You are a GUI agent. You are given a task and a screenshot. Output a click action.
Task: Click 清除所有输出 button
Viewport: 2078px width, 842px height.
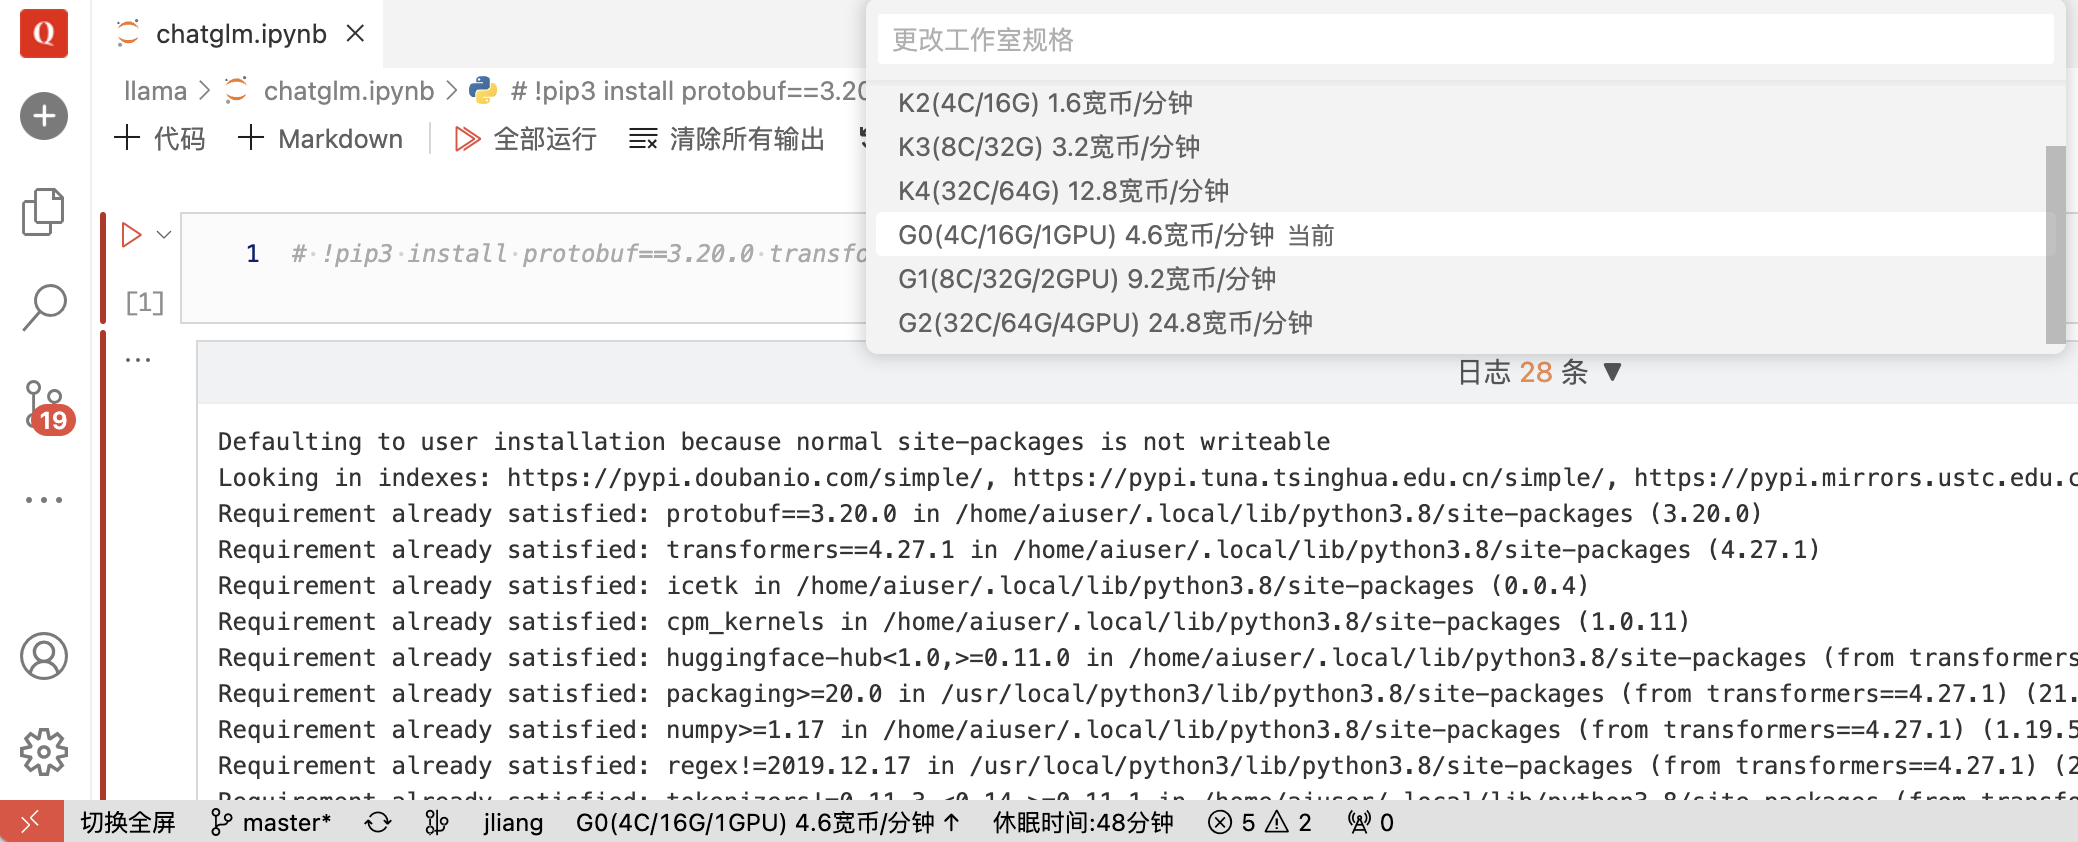click(x=727, y=139)
